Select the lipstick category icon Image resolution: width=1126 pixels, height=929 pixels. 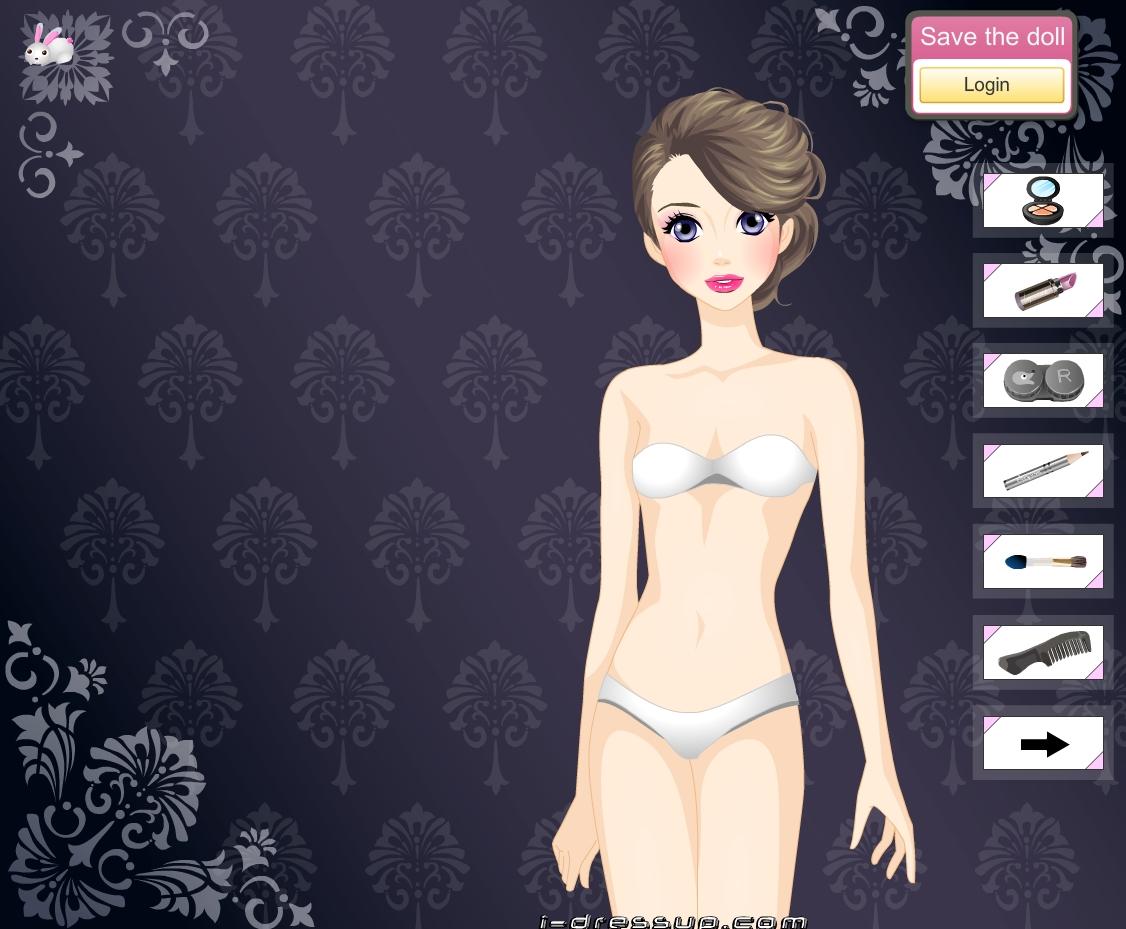[1043, 290]
